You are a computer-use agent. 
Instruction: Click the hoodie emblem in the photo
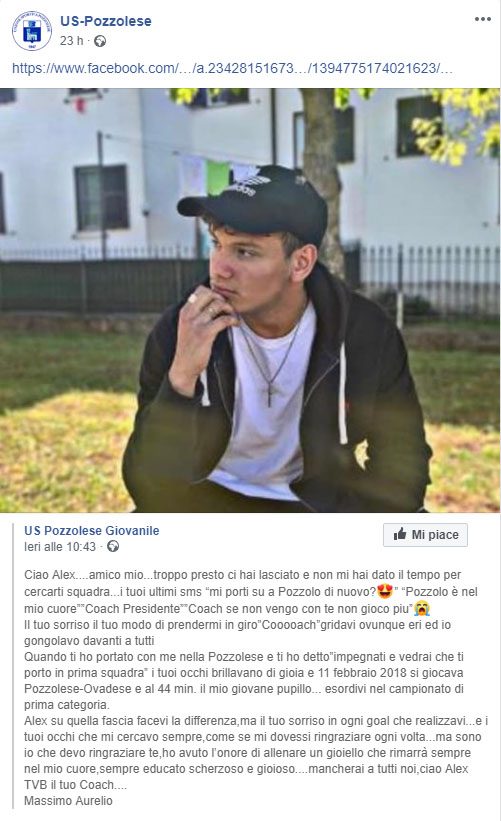362,453
